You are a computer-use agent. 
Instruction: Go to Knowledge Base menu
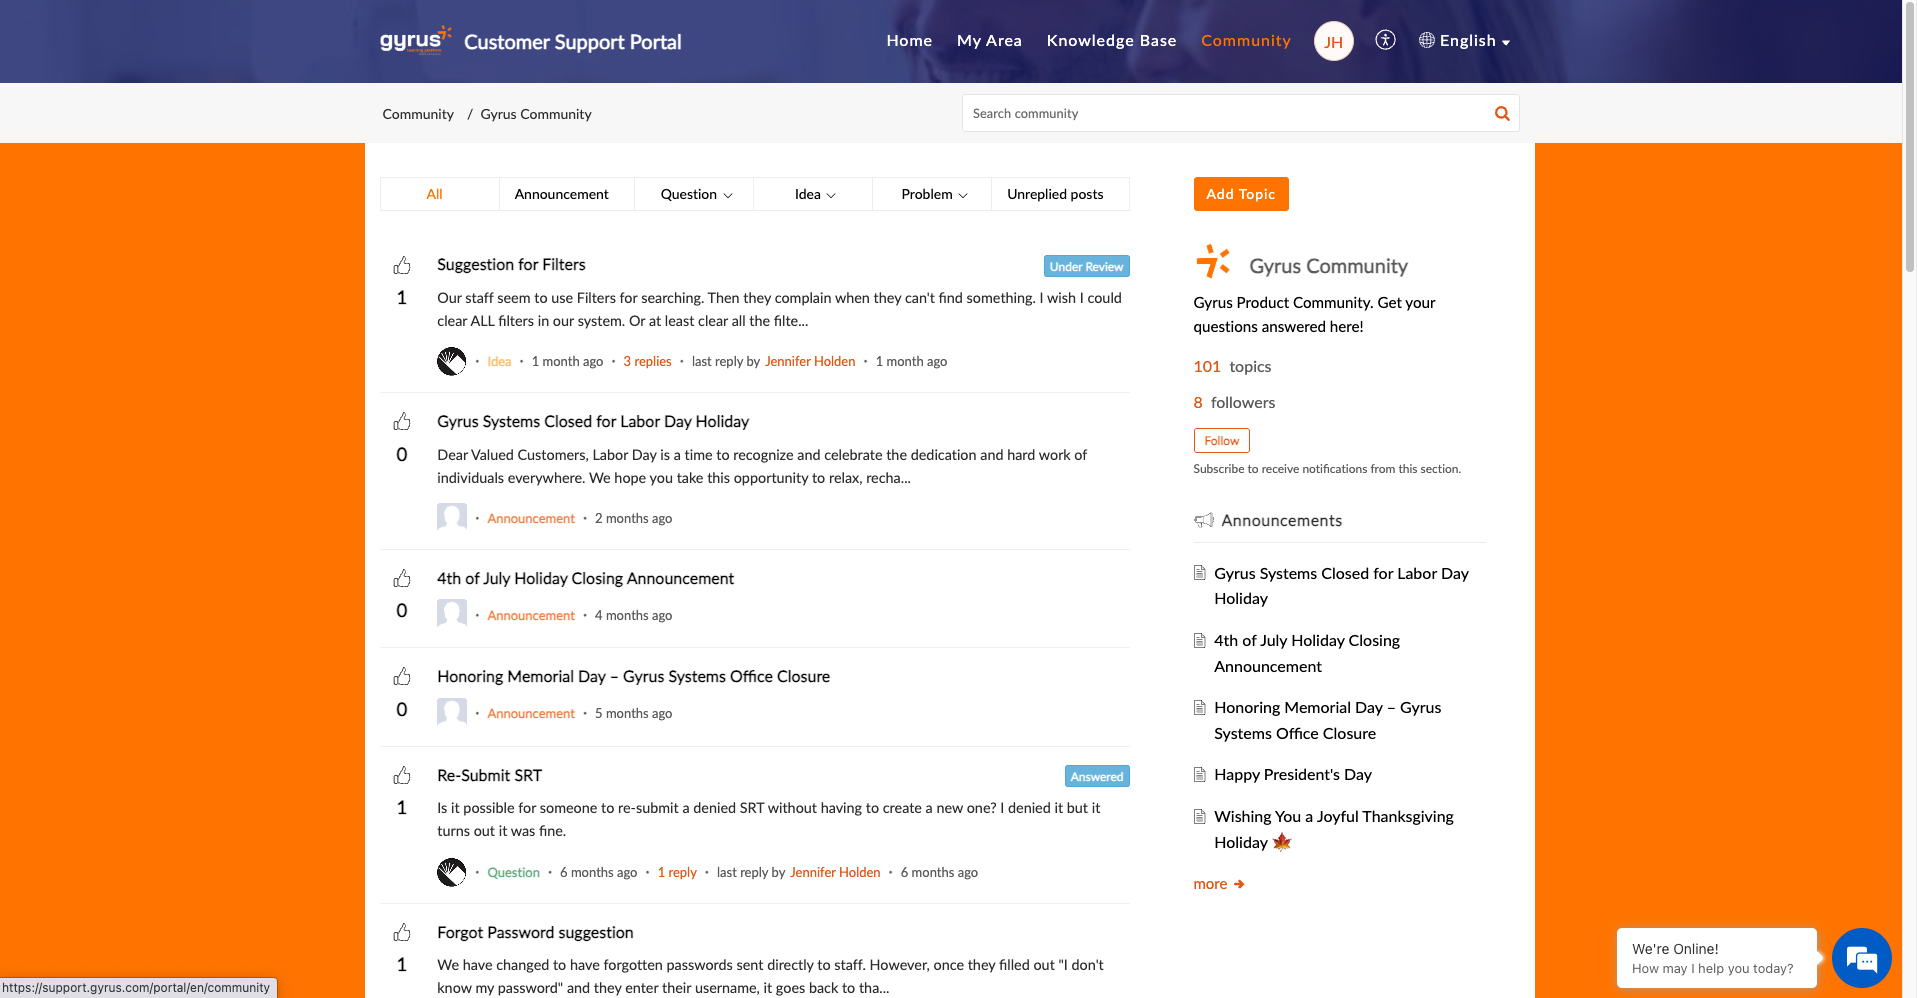pos(1111,41)
